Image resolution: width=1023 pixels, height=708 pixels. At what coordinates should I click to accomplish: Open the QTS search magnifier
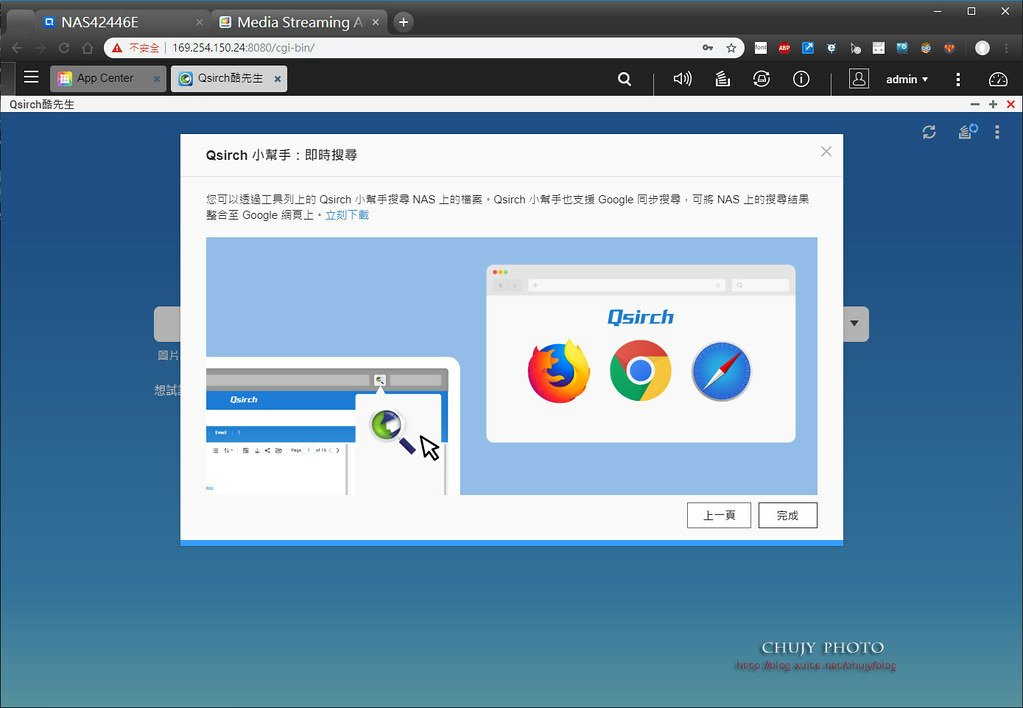click(624, 79)
